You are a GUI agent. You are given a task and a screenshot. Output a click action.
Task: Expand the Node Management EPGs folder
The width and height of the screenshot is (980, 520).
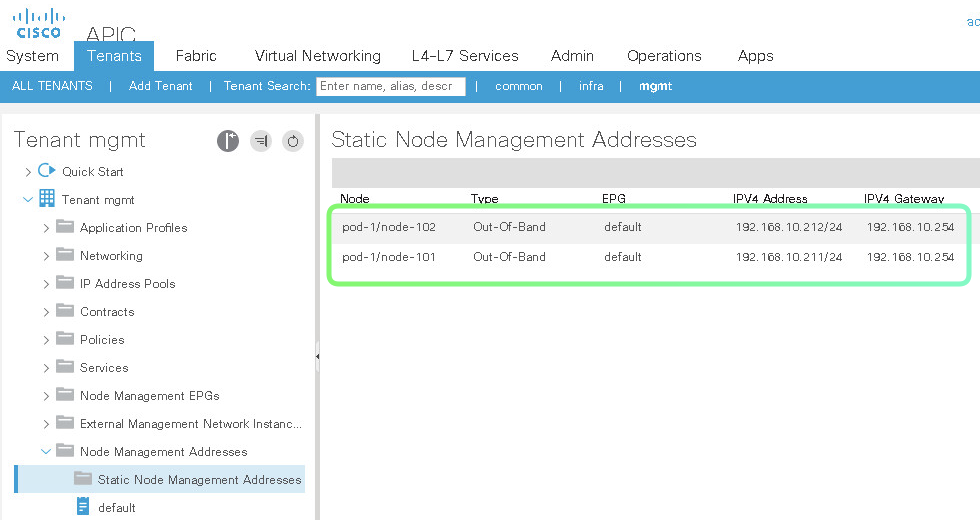[46, 396]
